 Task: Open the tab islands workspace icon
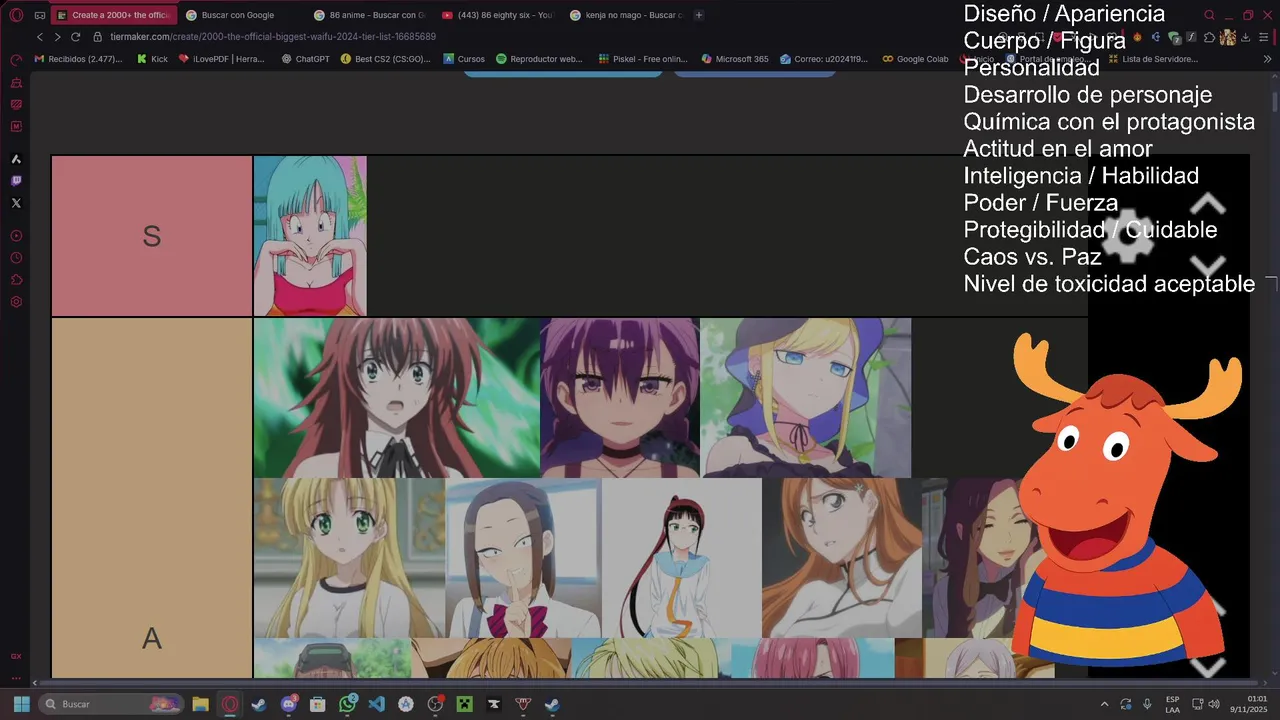pyautogui.click(x=39, y=15)
